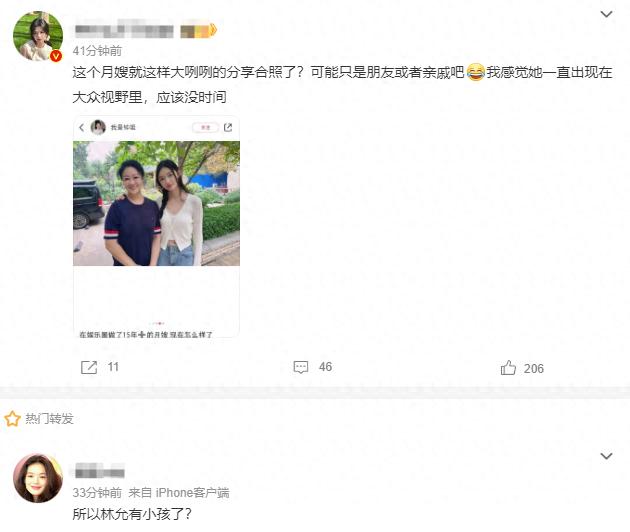Expand the second post's chevron menu

point(606,456)
